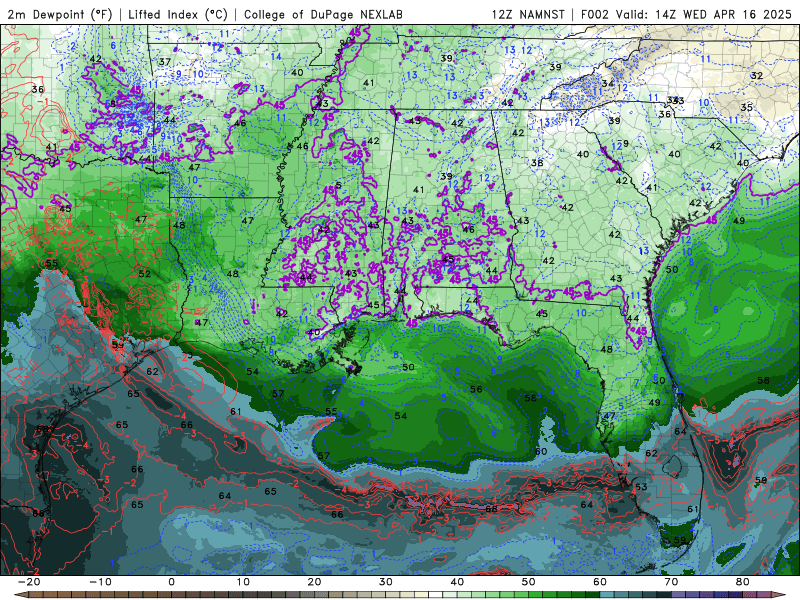
Task: Click the -10 label on the color scale
Action: tap(100, 582)
